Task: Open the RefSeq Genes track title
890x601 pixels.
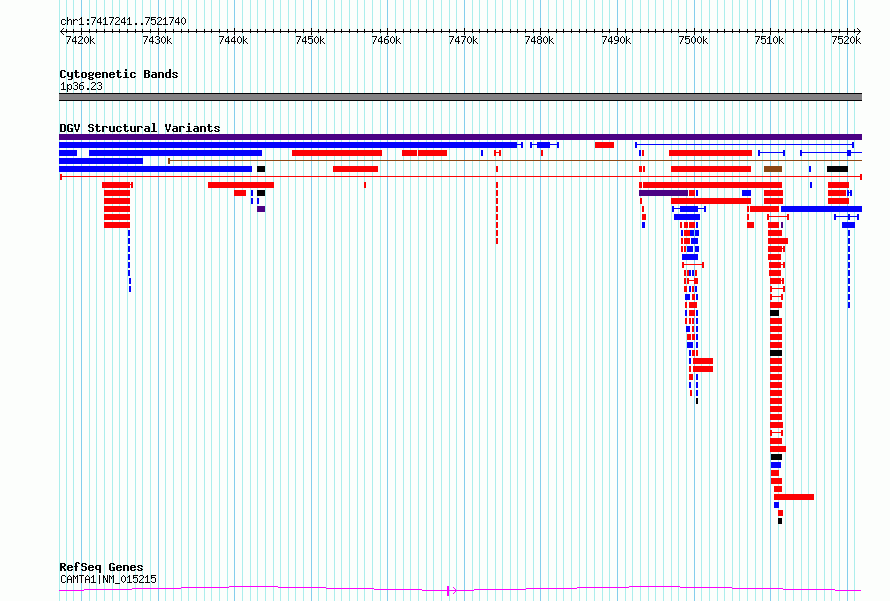Action: (101, 567)
